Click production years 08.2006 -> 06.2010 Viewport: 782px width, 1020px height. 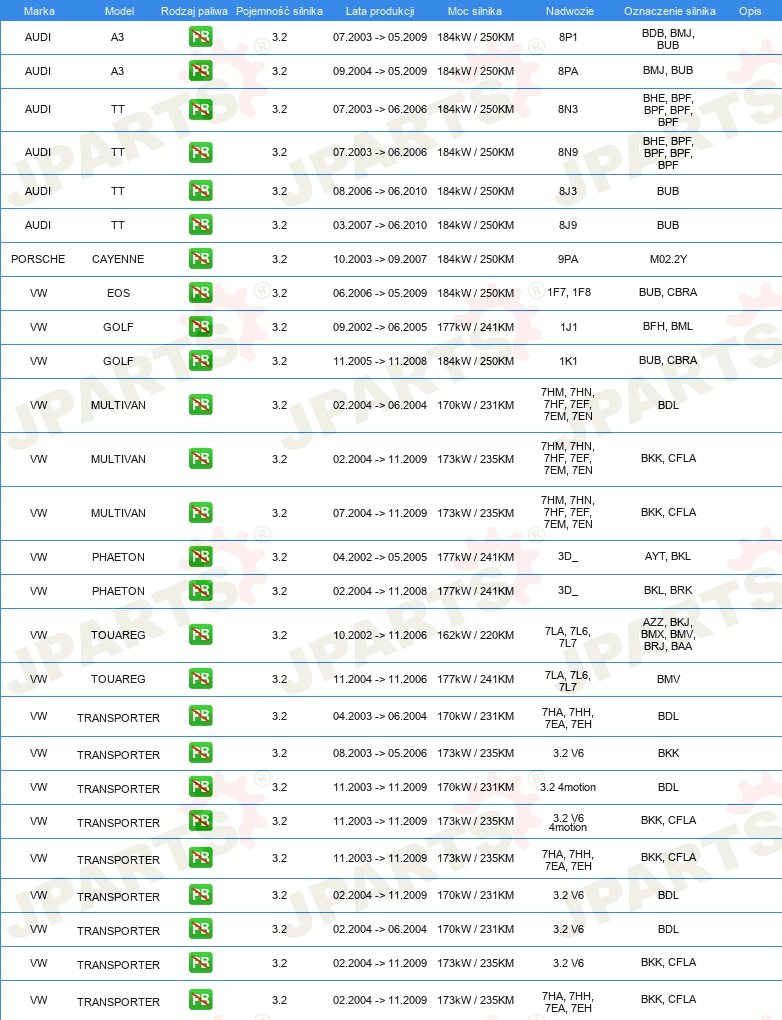pos(380,191)
